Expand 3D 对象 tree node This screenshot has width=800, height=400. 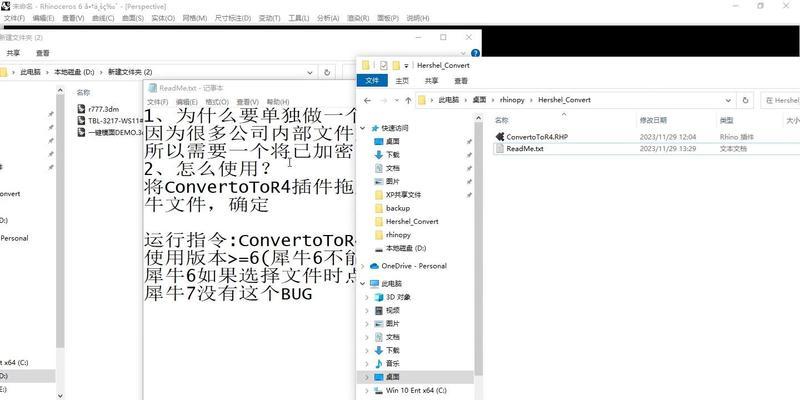click(x=367, y=297)
